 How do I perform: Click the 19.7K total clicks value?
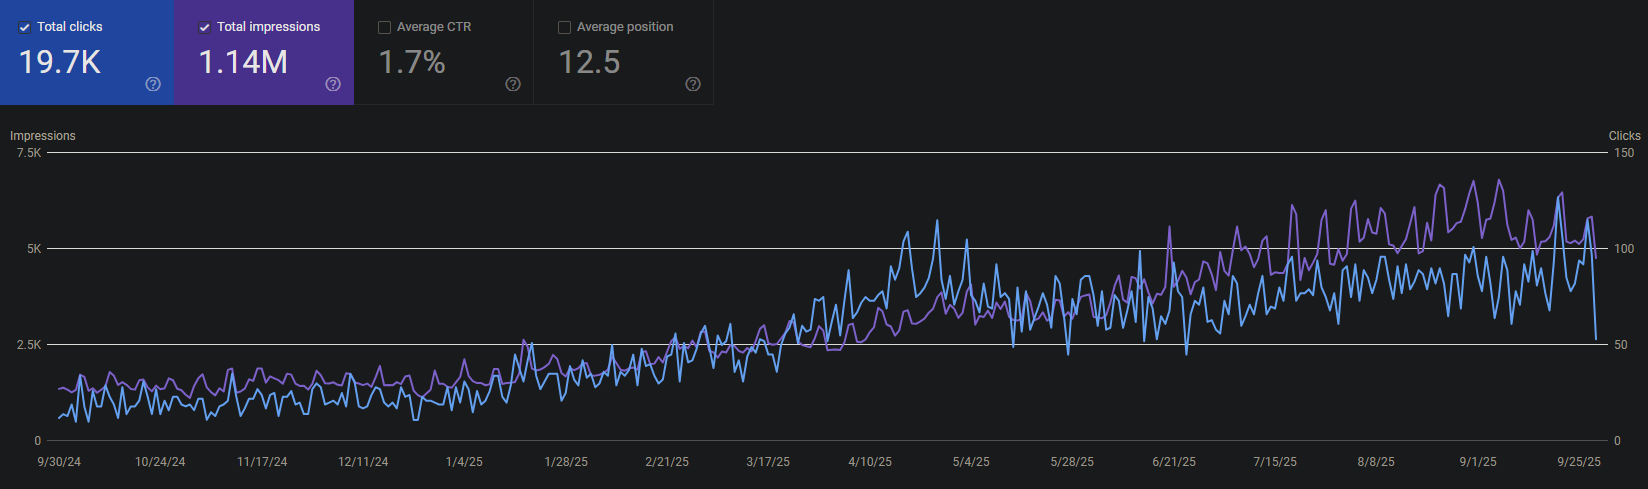tap(60, 62)
